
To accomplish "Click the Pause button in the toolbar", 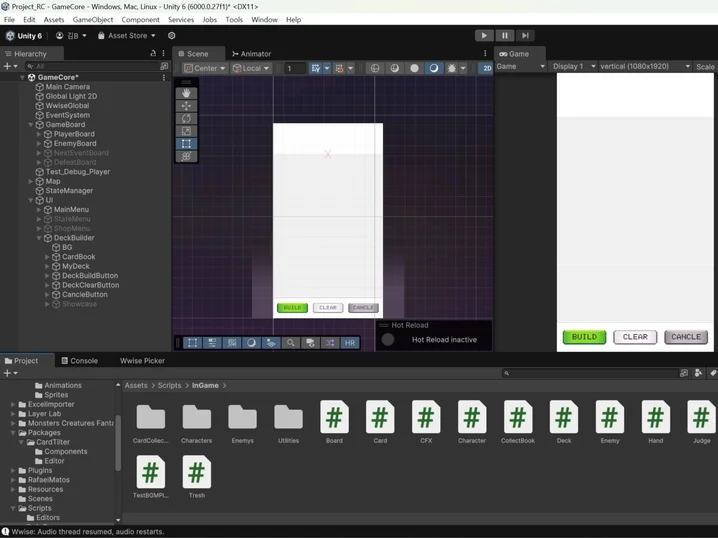I will click(505, 35).
